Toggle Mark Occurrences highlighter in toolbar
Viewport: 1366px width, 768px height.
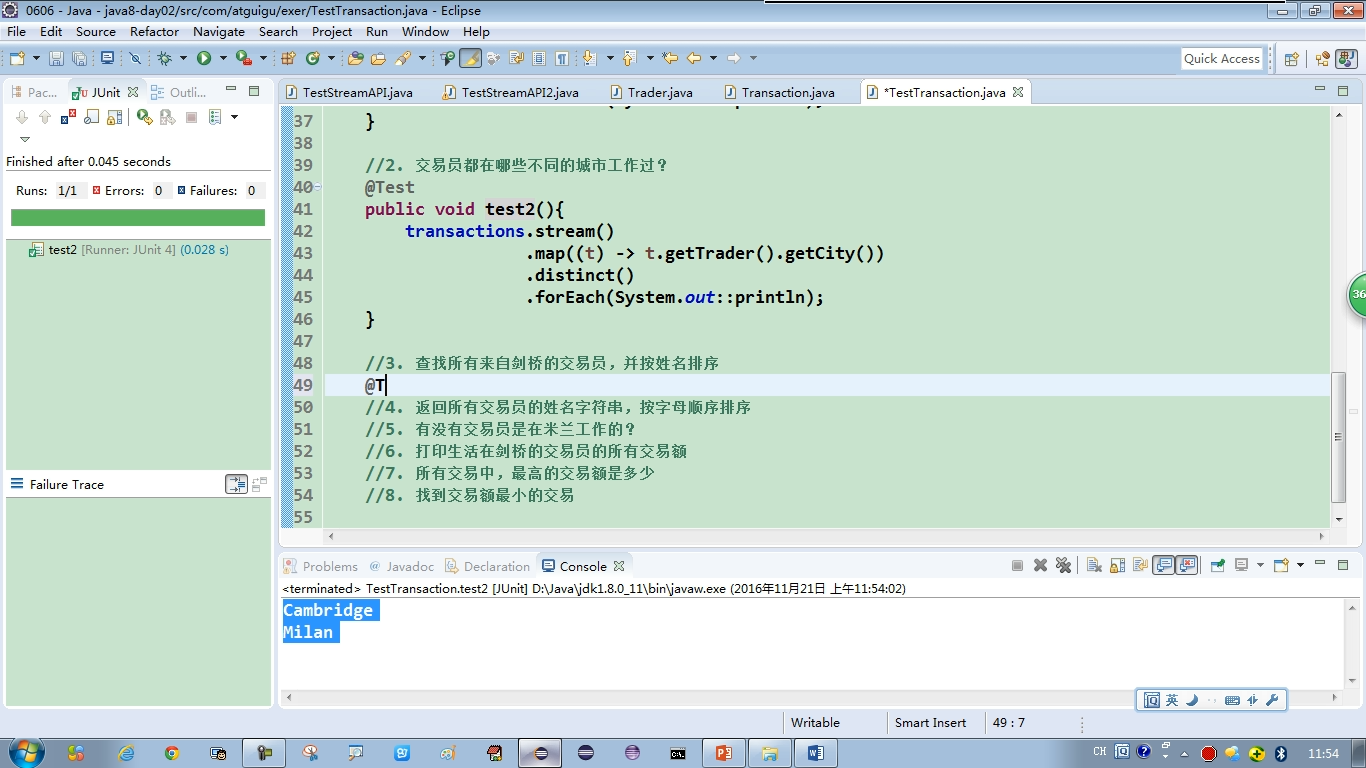[472, 59]
